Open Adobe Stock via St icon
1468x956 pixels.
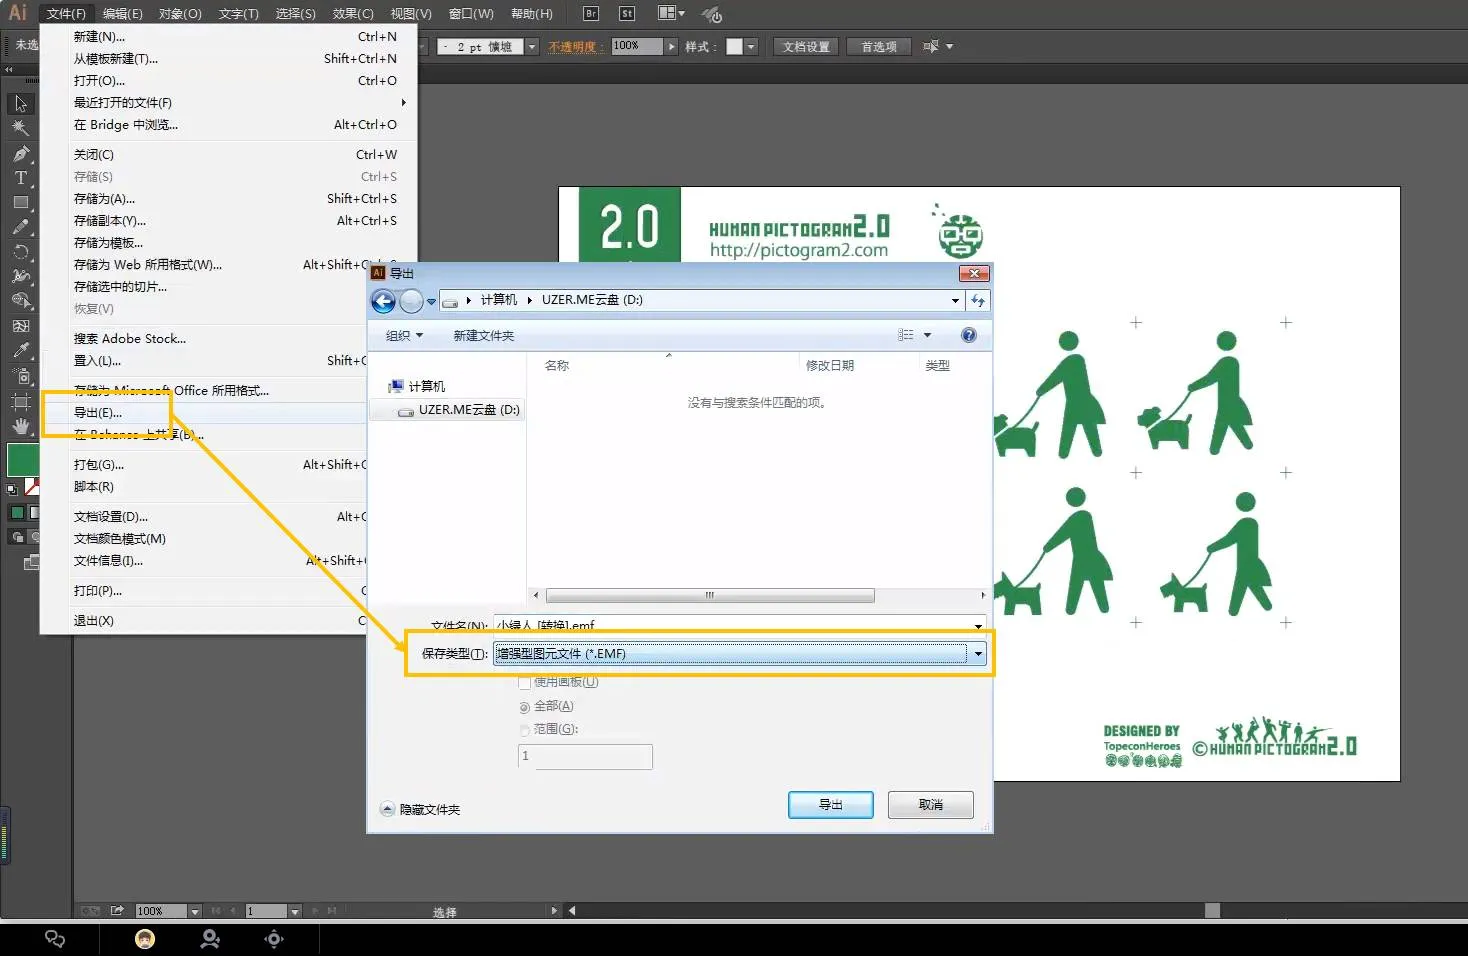click(x=627, y=14)
